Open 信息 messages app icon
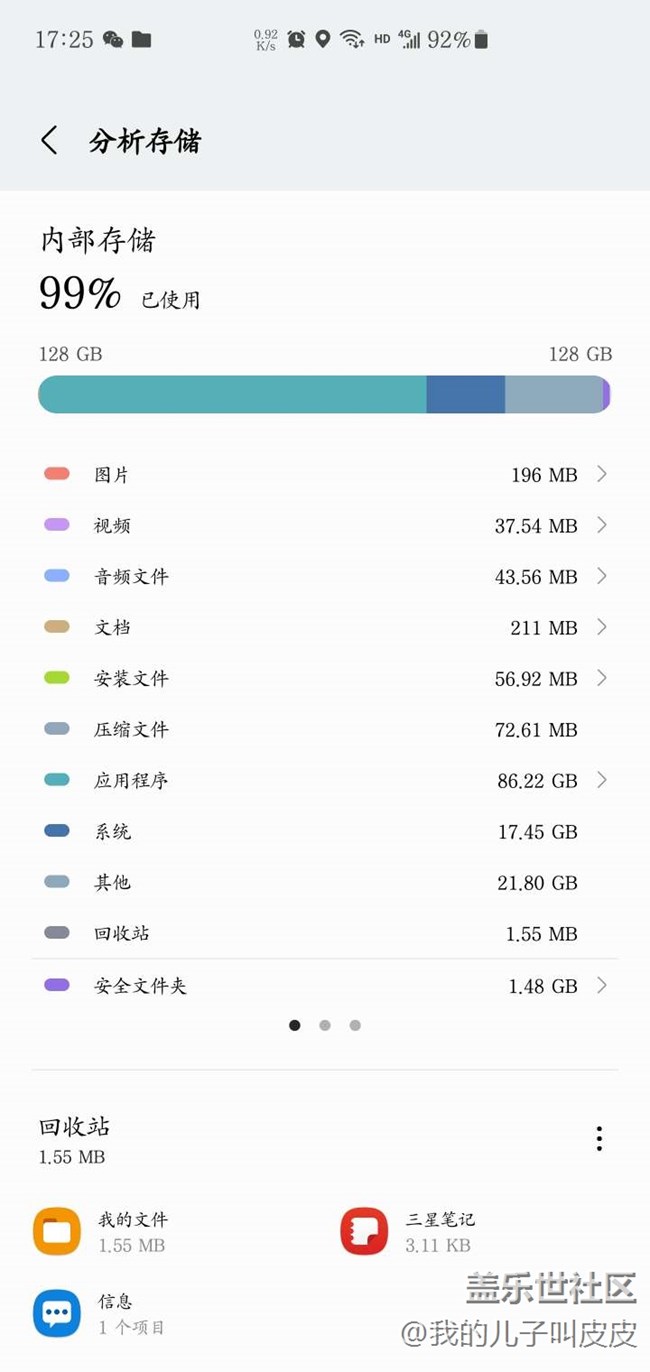The width and height of the screenshot is (650, 1372). (57, 1313)
